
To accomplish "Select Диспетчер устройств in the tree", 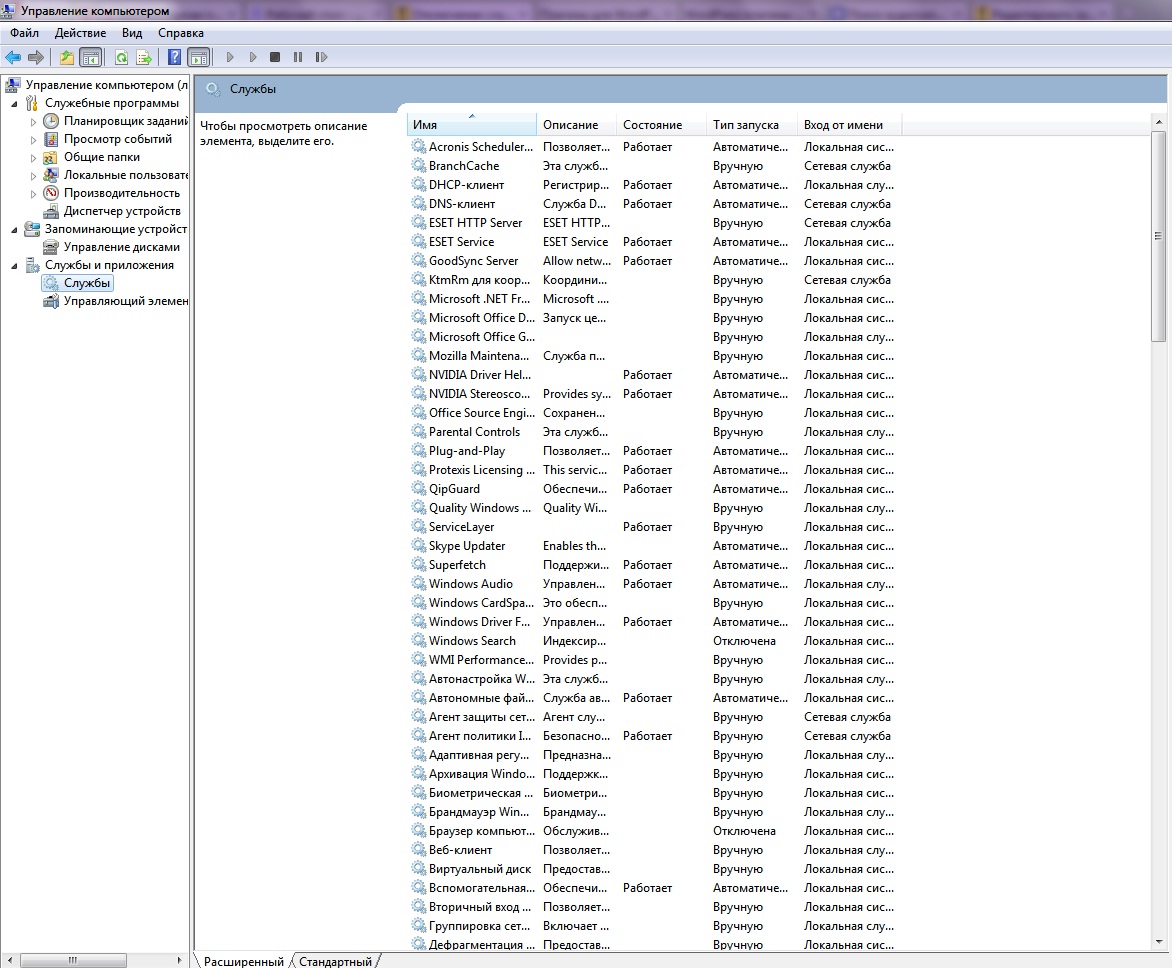I will point(121,211).
